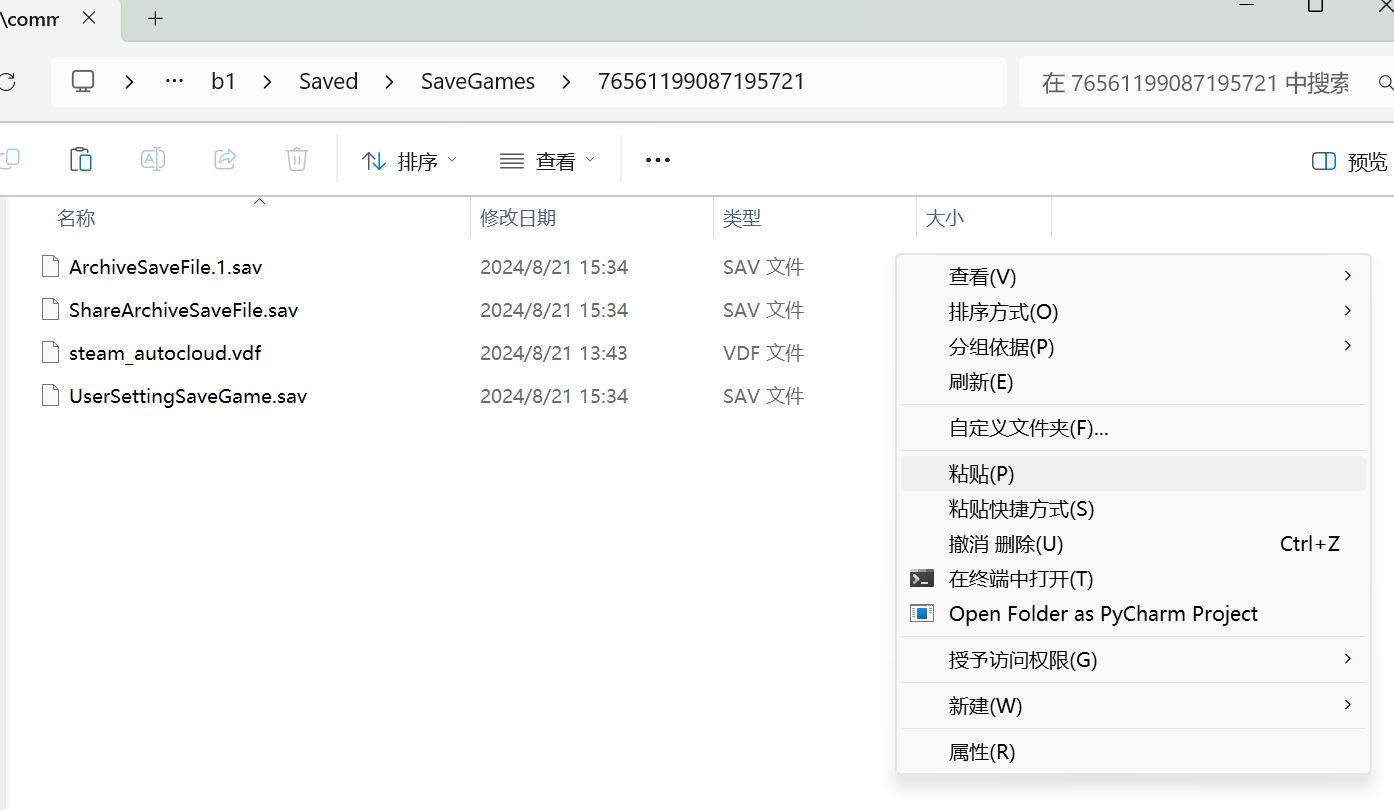
Task: Open a new tab with plus button
Action: 155,18
